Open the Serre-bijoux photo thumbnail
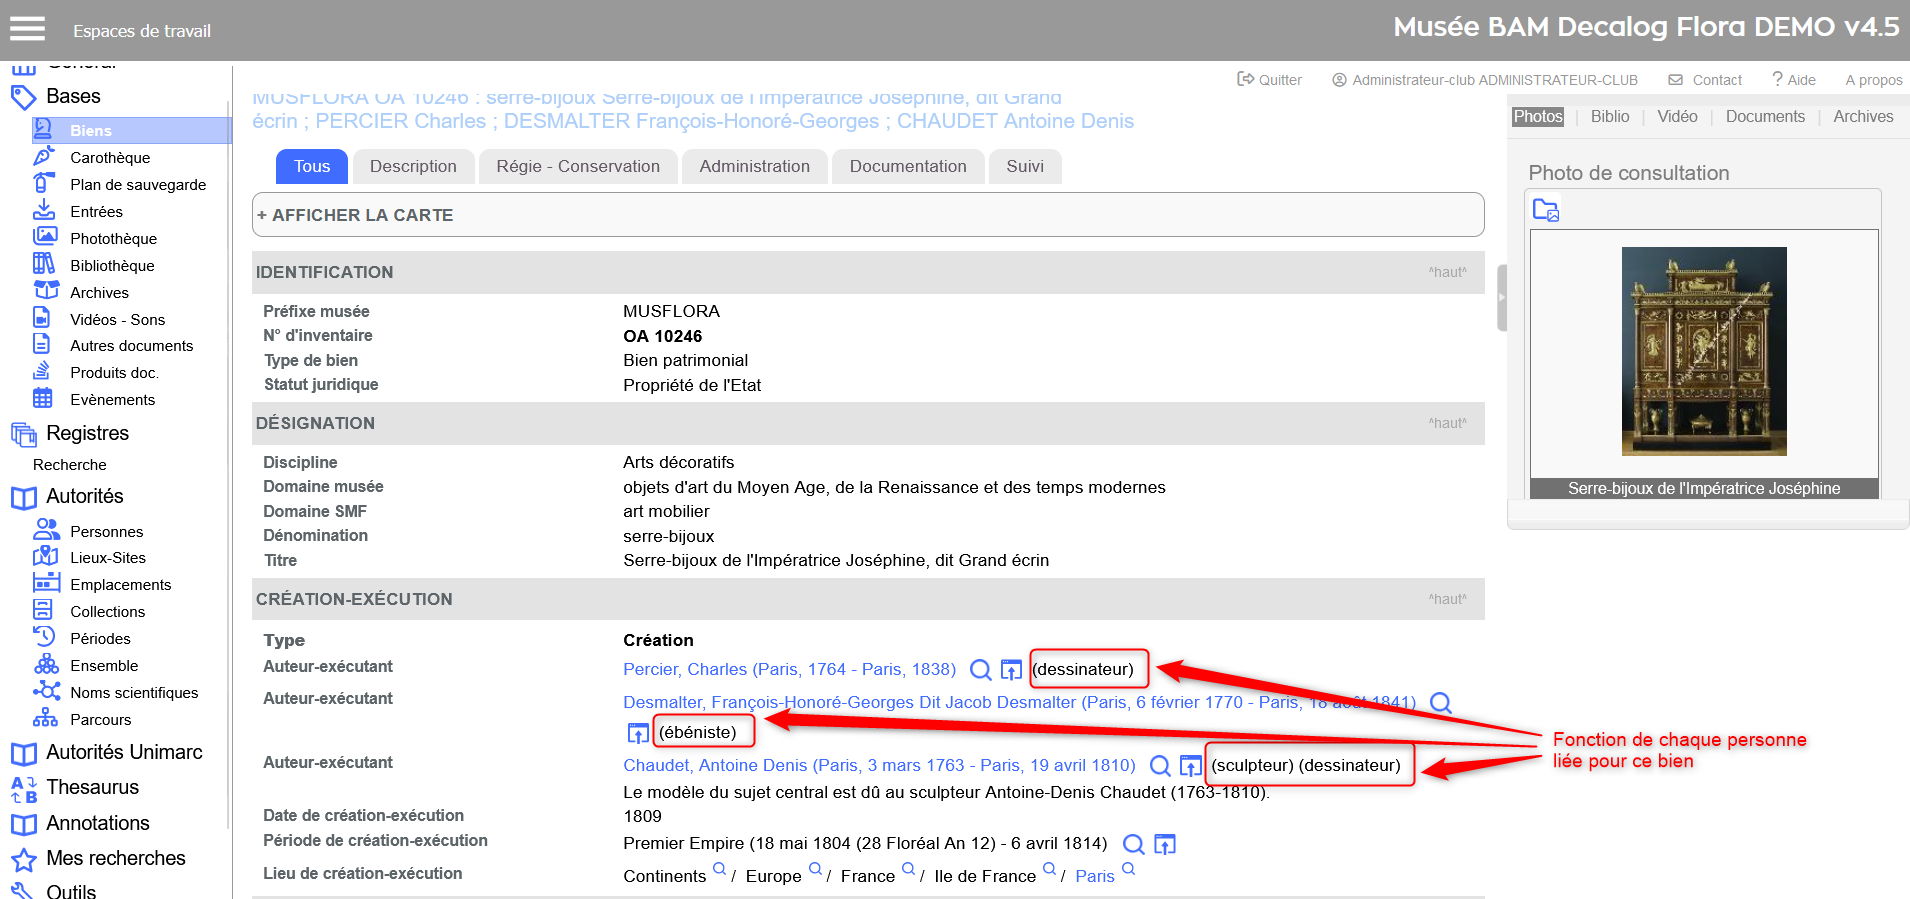Image resolution: width=1910 pixels, height=899 pixels. point(1703,351)
